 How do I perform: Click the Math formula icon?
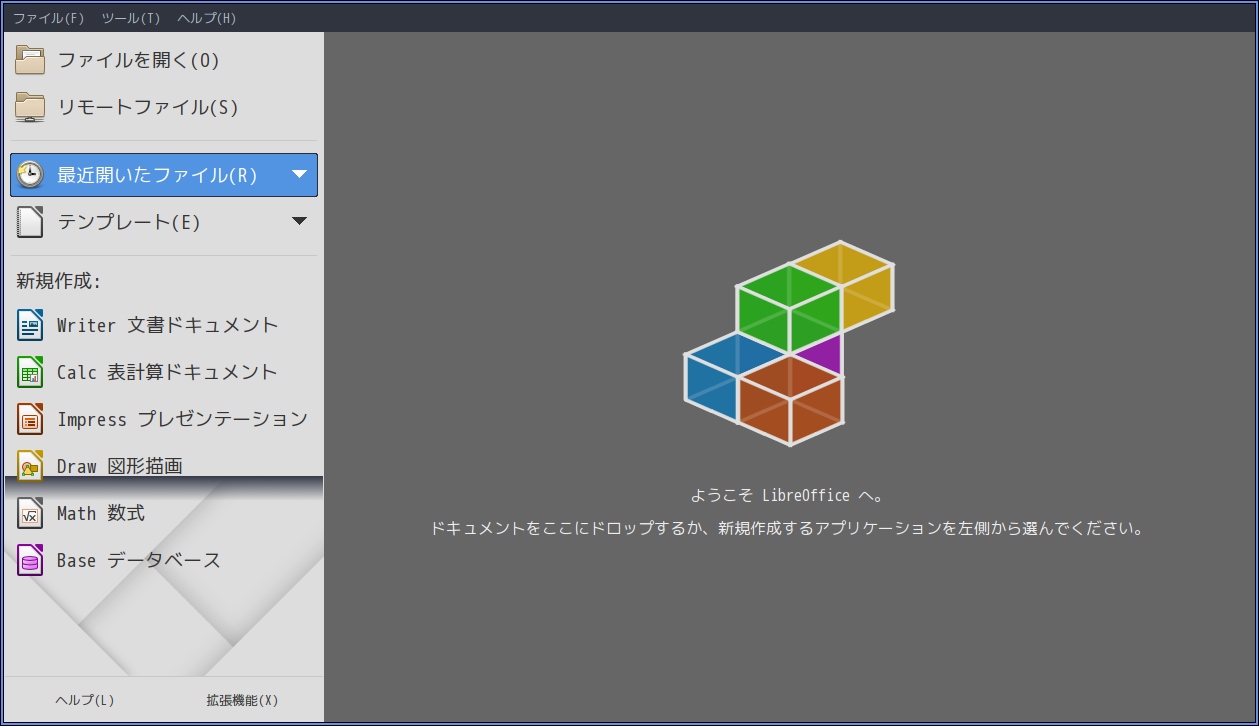pos(30,513)
